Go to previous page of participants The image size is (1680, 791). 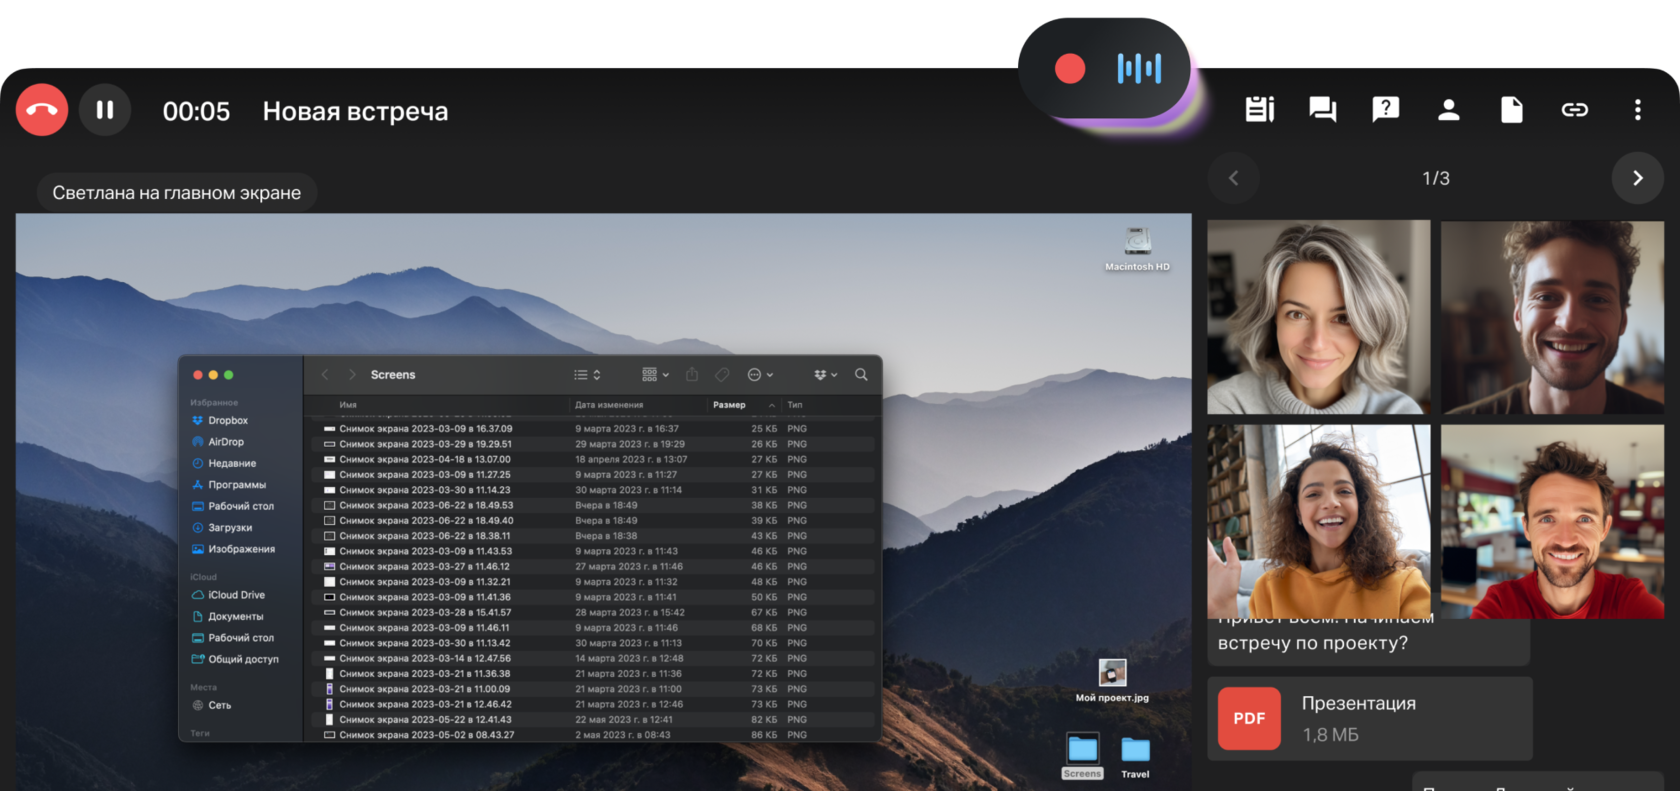tap(1233, 178)
